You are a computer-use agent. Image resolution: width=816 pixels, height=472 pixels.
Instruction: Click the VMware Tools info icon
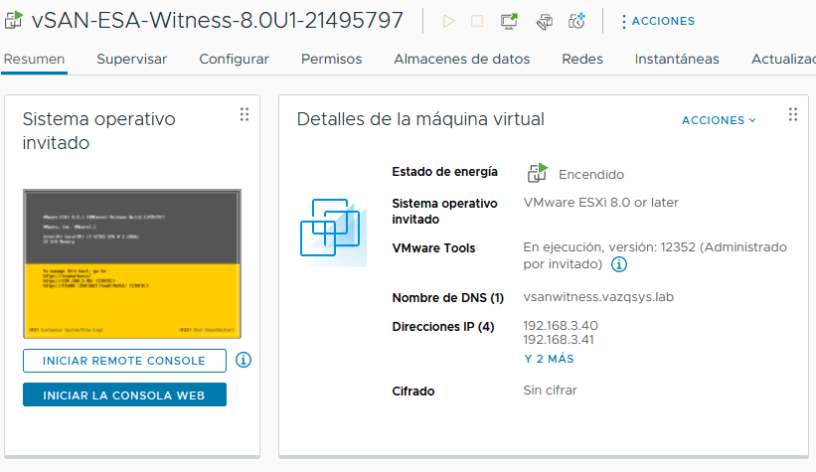619,265
